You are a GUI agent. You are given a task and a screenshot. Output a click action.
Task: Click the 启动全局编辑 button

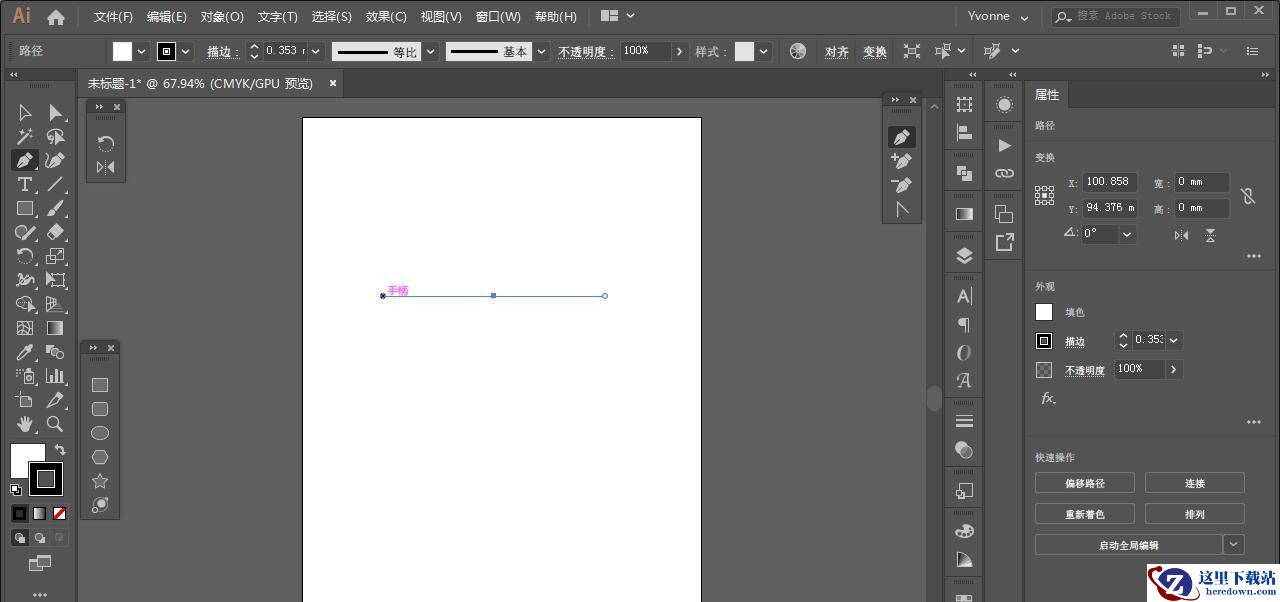click(x=1129, y=545)
